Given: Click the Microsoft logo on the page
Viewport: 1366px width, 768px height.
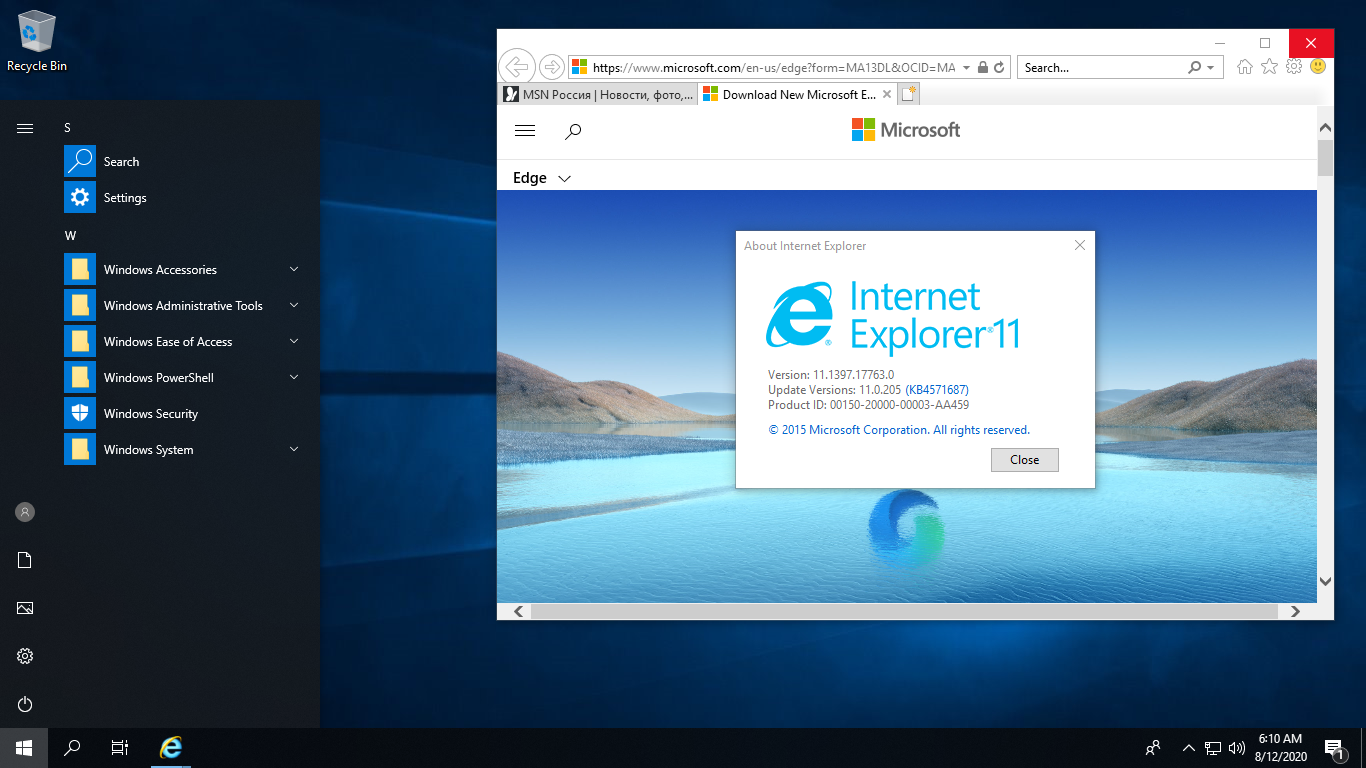Looking at the screenshot, I should 906,130.
